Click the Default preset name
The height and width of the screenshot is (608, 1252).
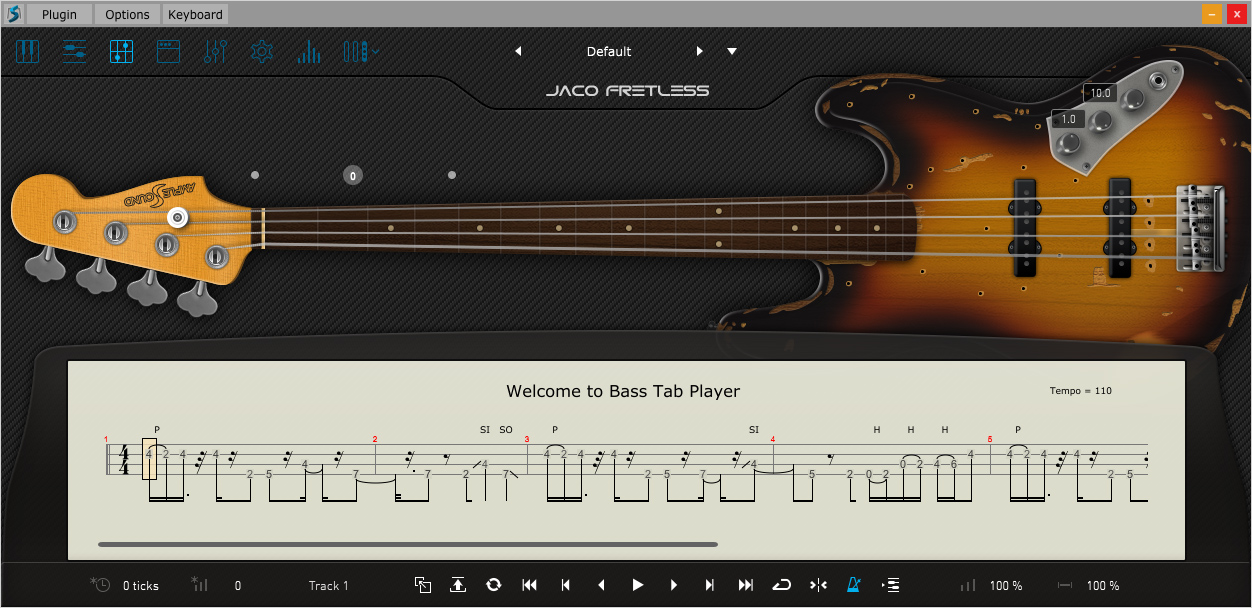pos(609,51)
